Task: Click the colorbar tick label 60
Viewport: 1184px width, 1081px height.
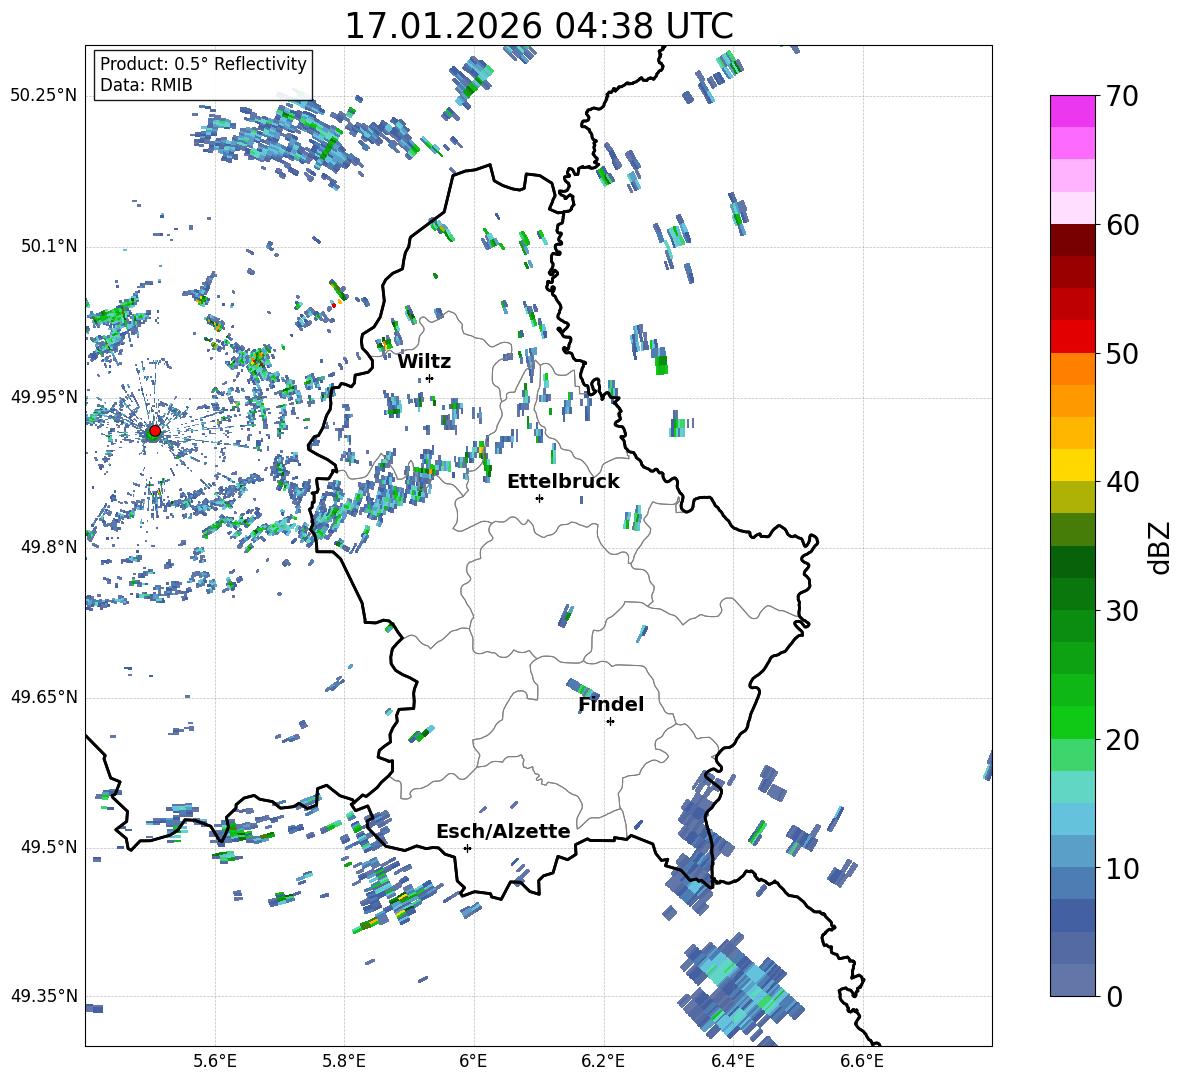Action: (x=1121, y=225)
